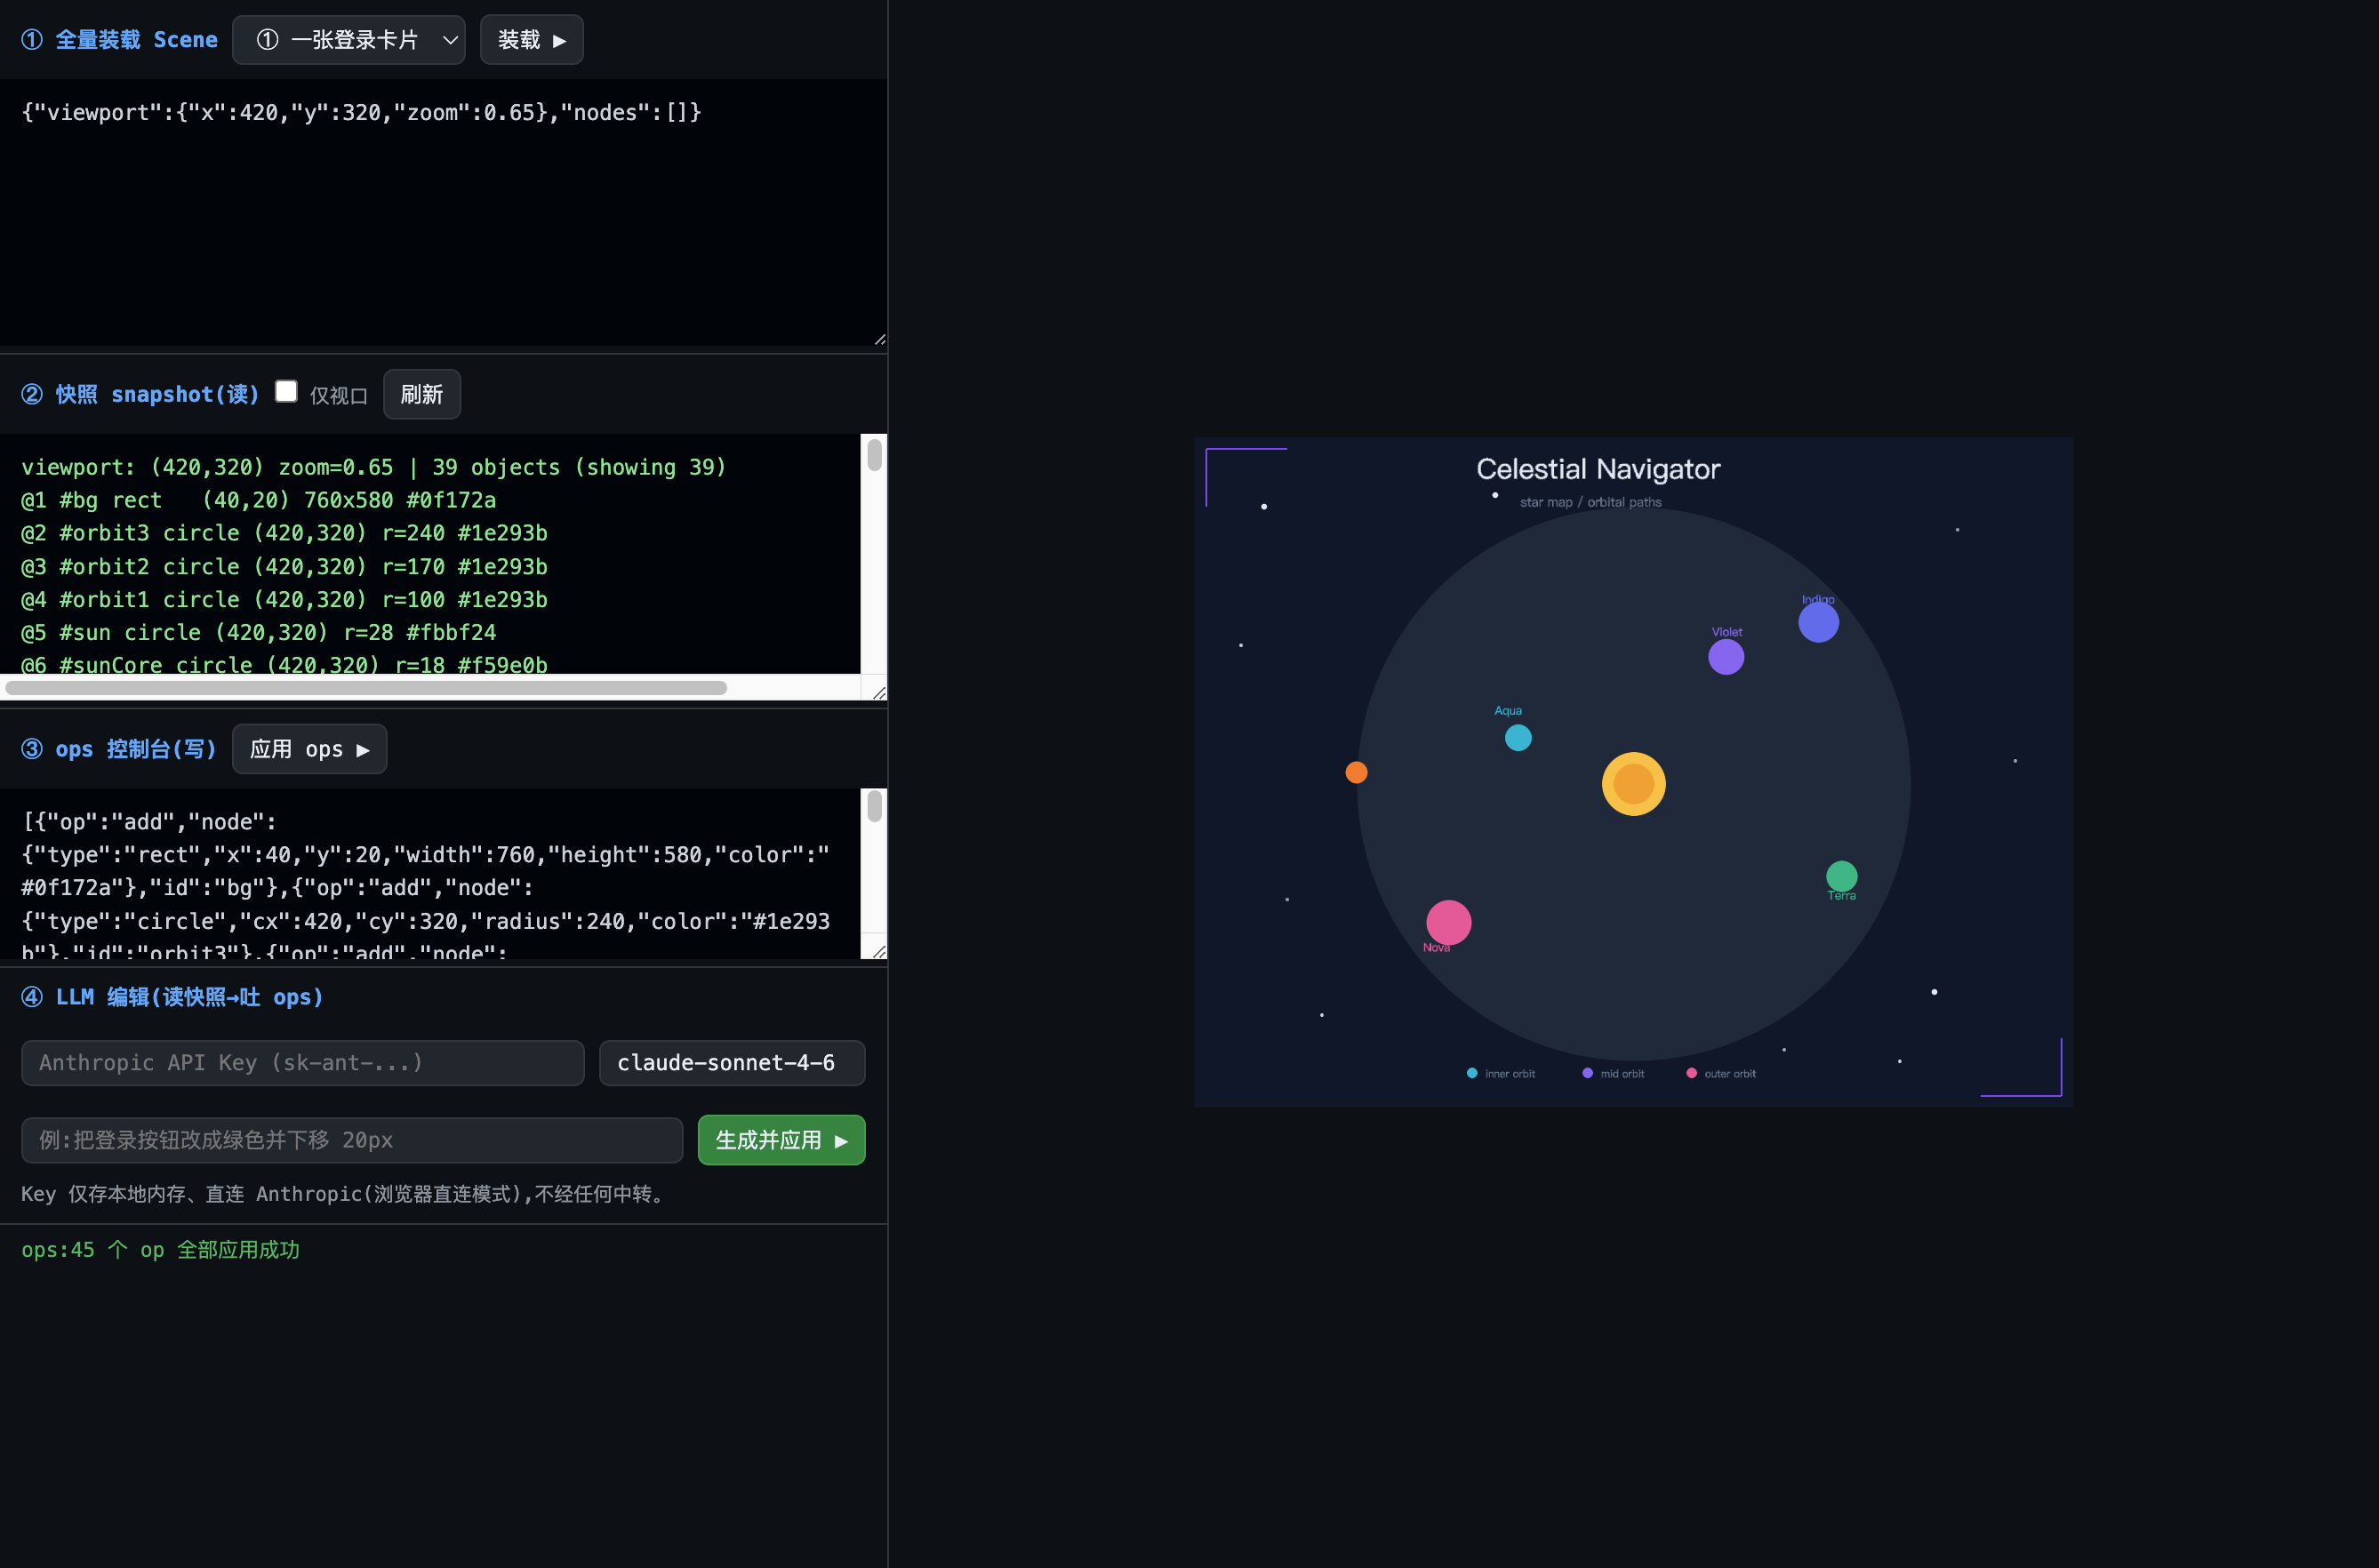
Task: Click the '@3 #orbit2 circle' snapshot line
Action: click(x=284, y=567)
